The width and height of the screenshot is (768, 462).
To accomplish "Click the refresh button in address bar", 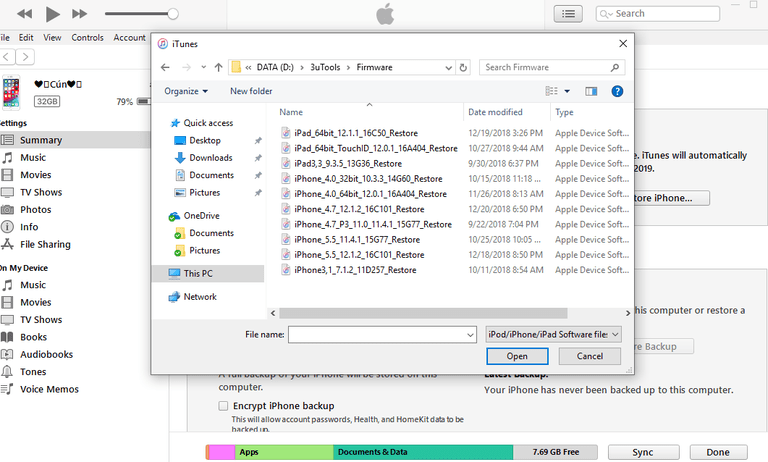I will [463, 68].
